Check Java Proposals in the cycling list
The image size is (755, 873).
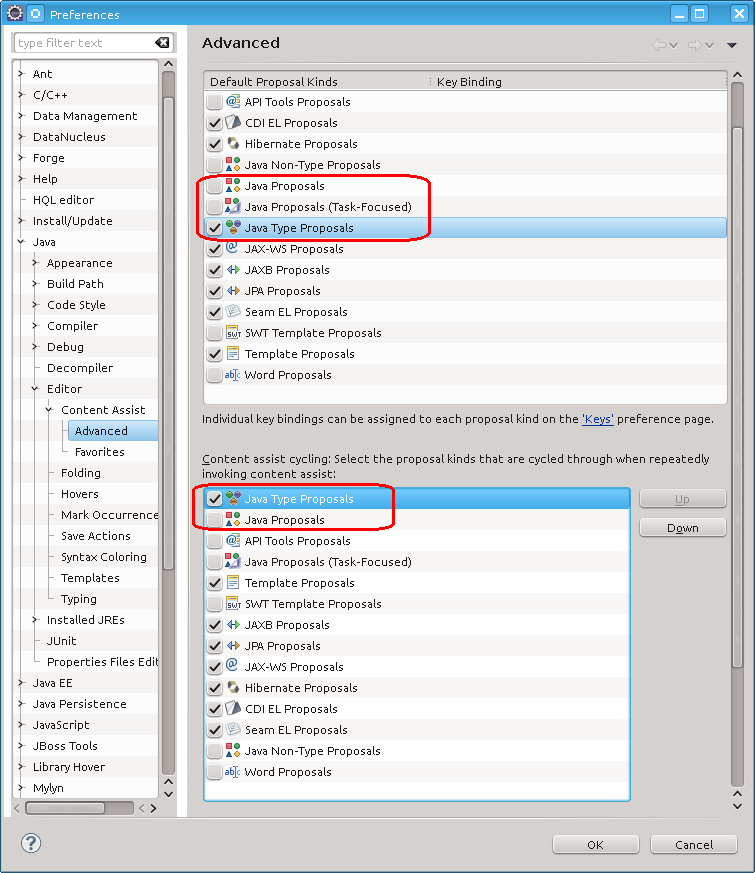tap(214, 520)
